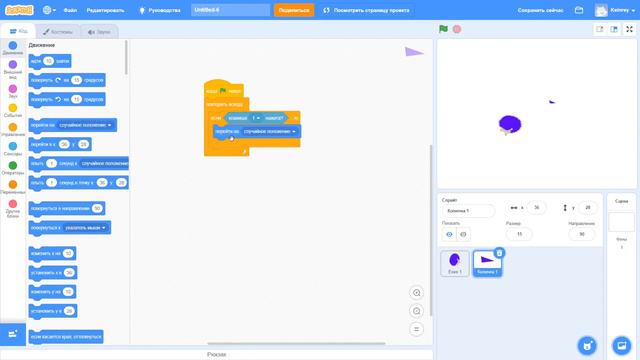Open dropdown of palette перейти на block
The width and height of the screenshot is (640, 360).
[x=85, y=125]
